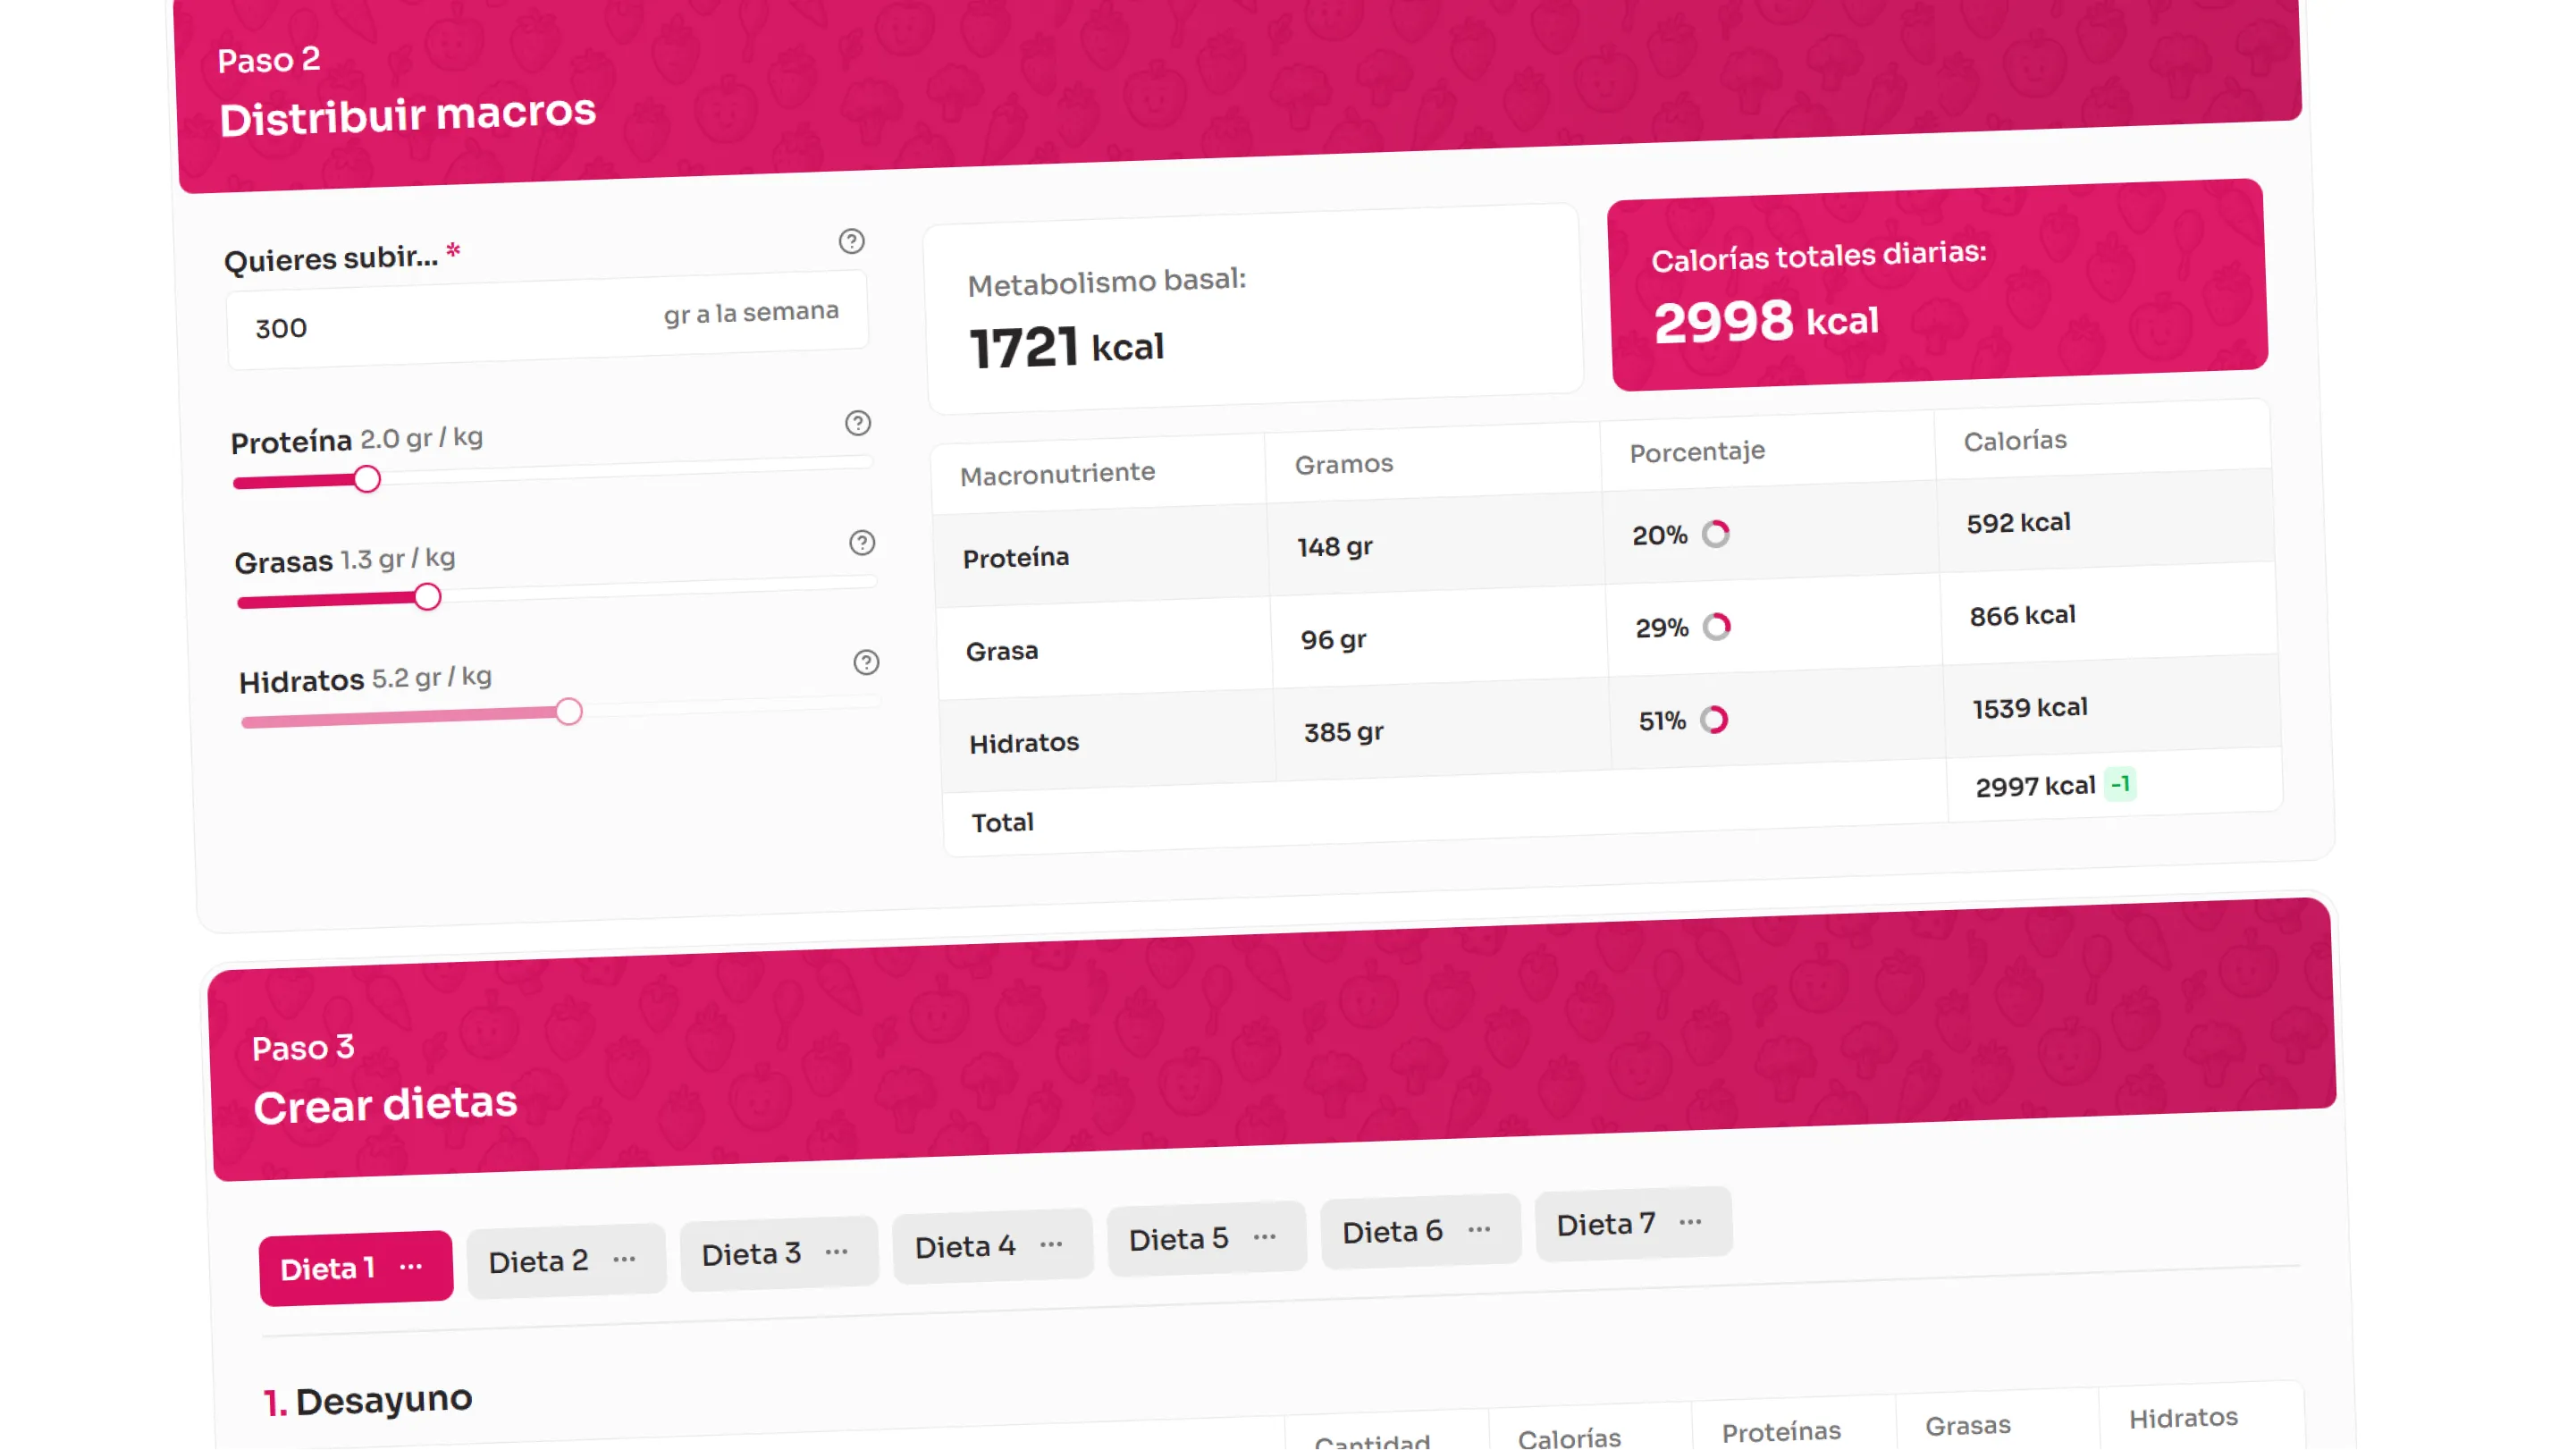This screenshot has width=2576, height=1450.
Task: Switch to the Dieta 3 tab
Action: click(x=751, y=1254)
